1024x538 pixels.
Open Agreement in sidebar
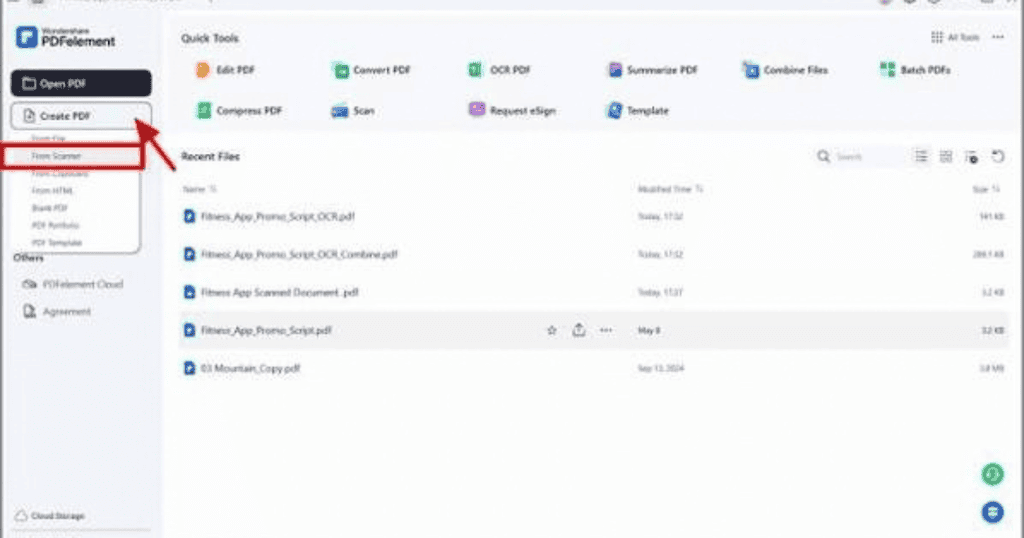tap(57, 311)
